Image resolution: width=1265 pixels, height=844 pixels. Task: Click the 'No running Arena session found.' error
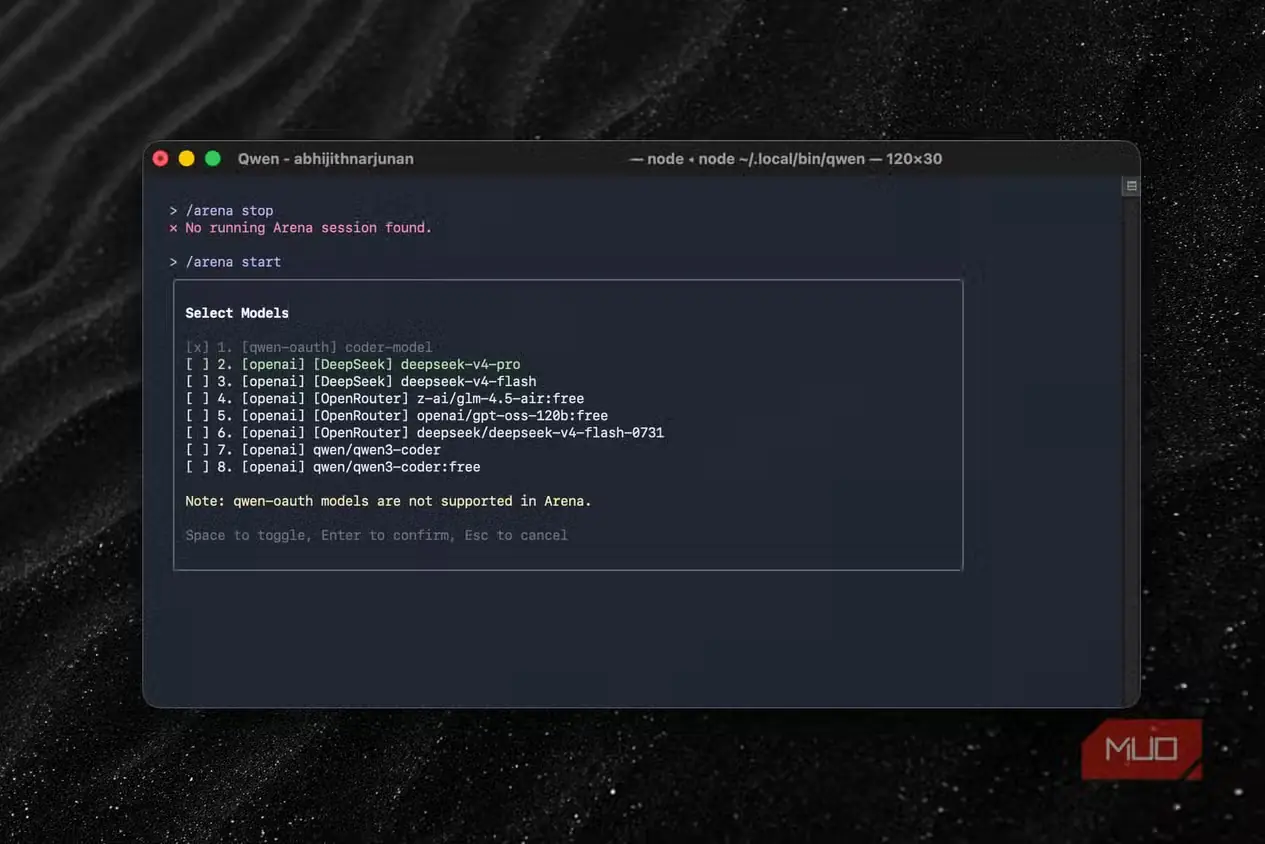[308, 227]
